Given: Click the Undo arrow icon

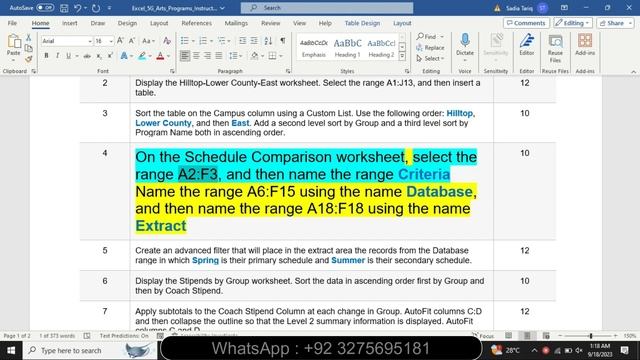Looking at the screenshot, I should tap(78, 8).
